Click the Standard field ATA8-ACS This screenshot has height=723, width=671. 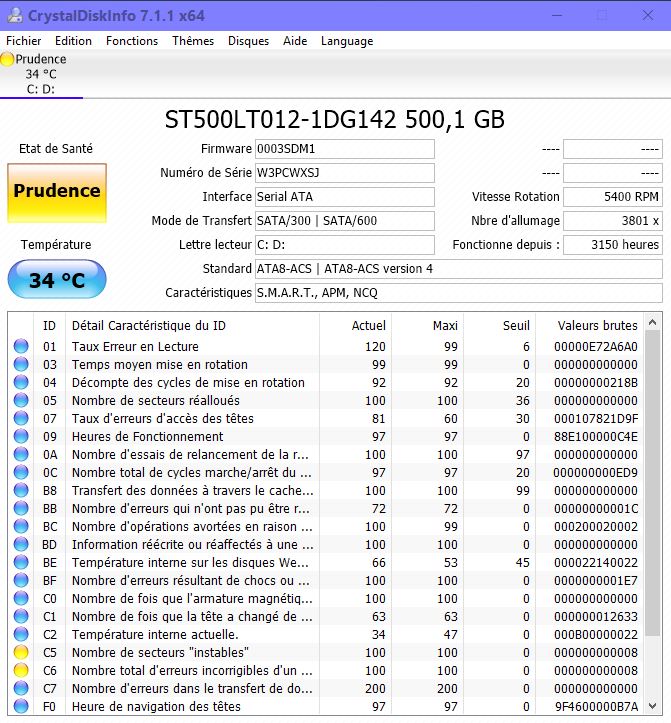click(x=458, y=269)
